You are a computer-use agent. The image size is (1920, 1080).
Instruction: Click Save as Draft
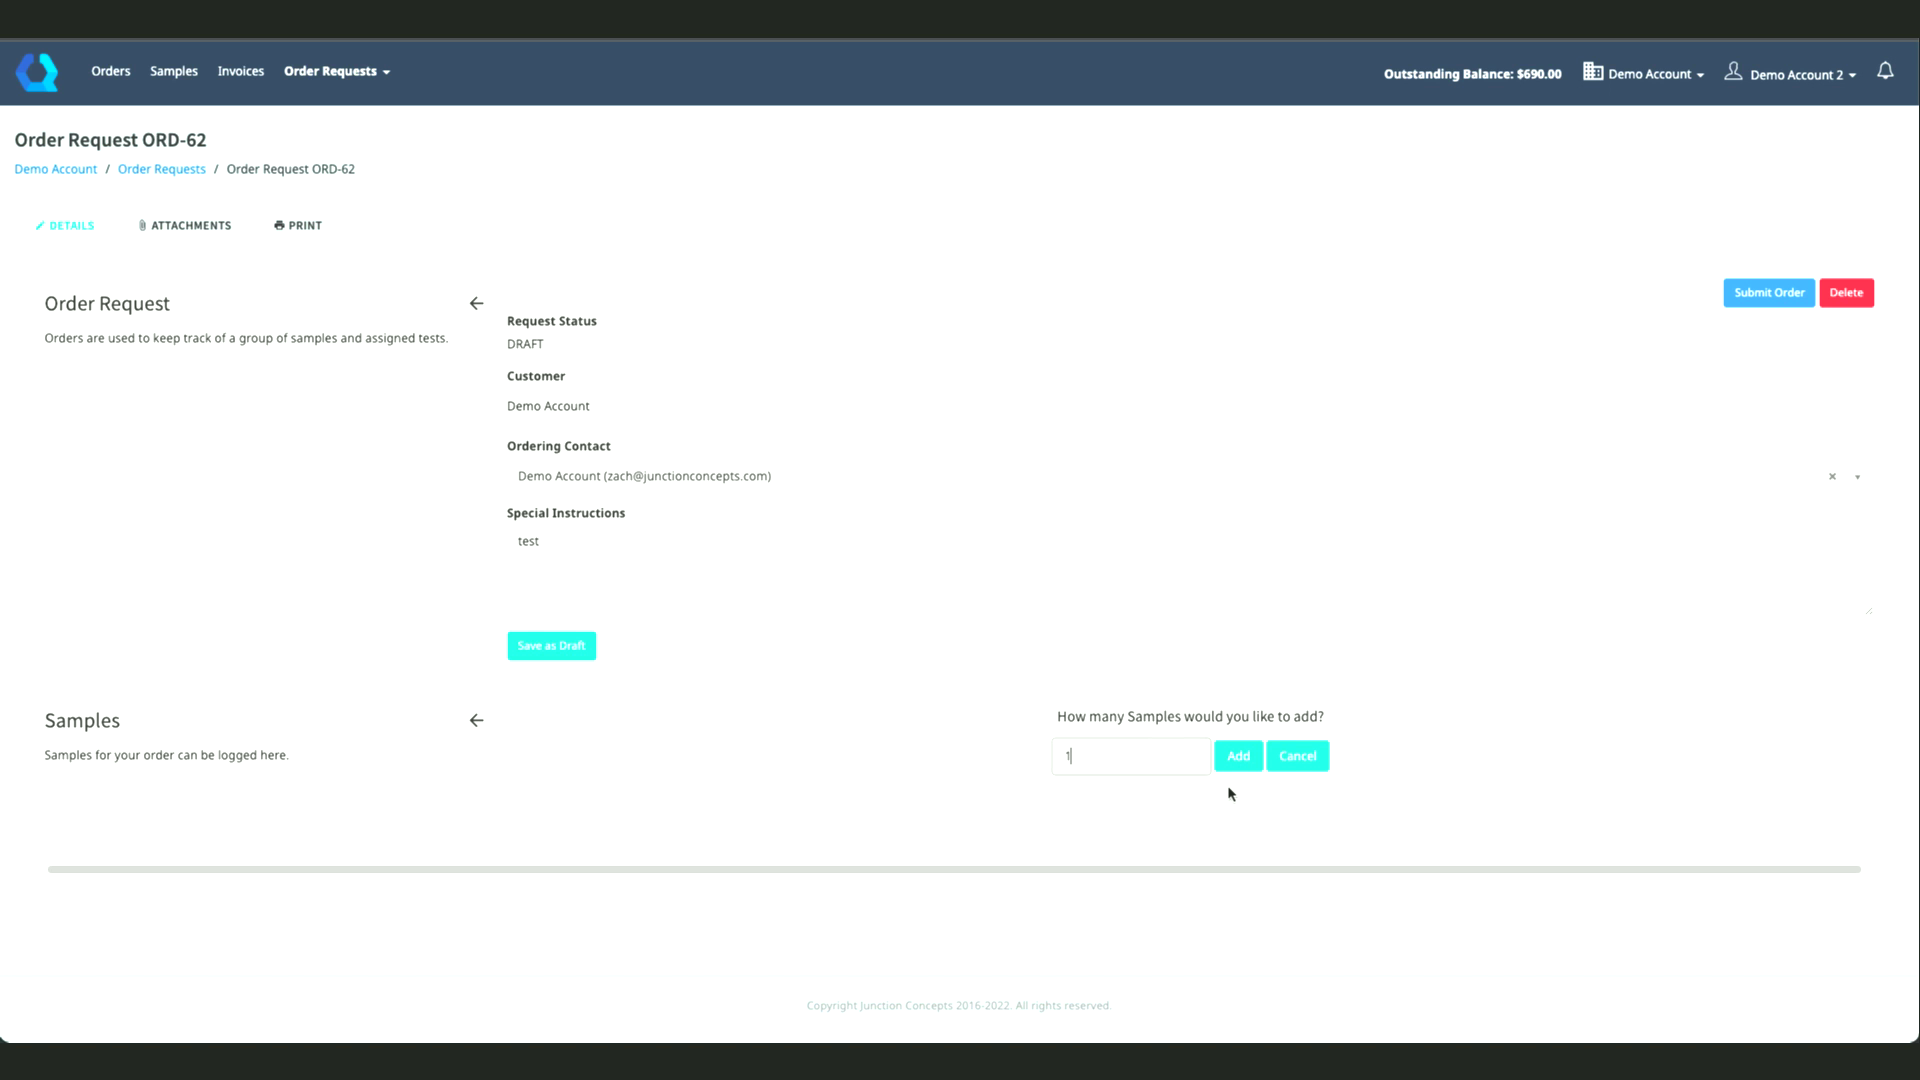551,646
